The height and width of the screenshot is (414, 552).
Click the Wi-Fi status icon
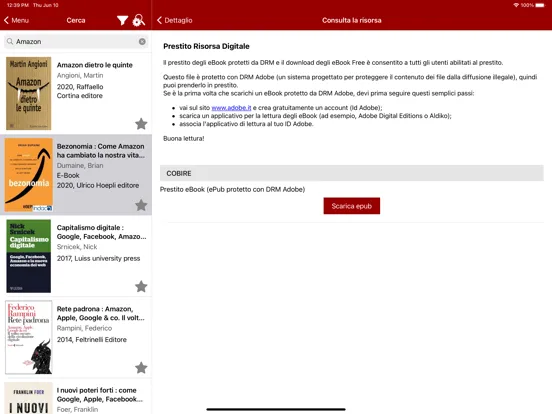516,5
